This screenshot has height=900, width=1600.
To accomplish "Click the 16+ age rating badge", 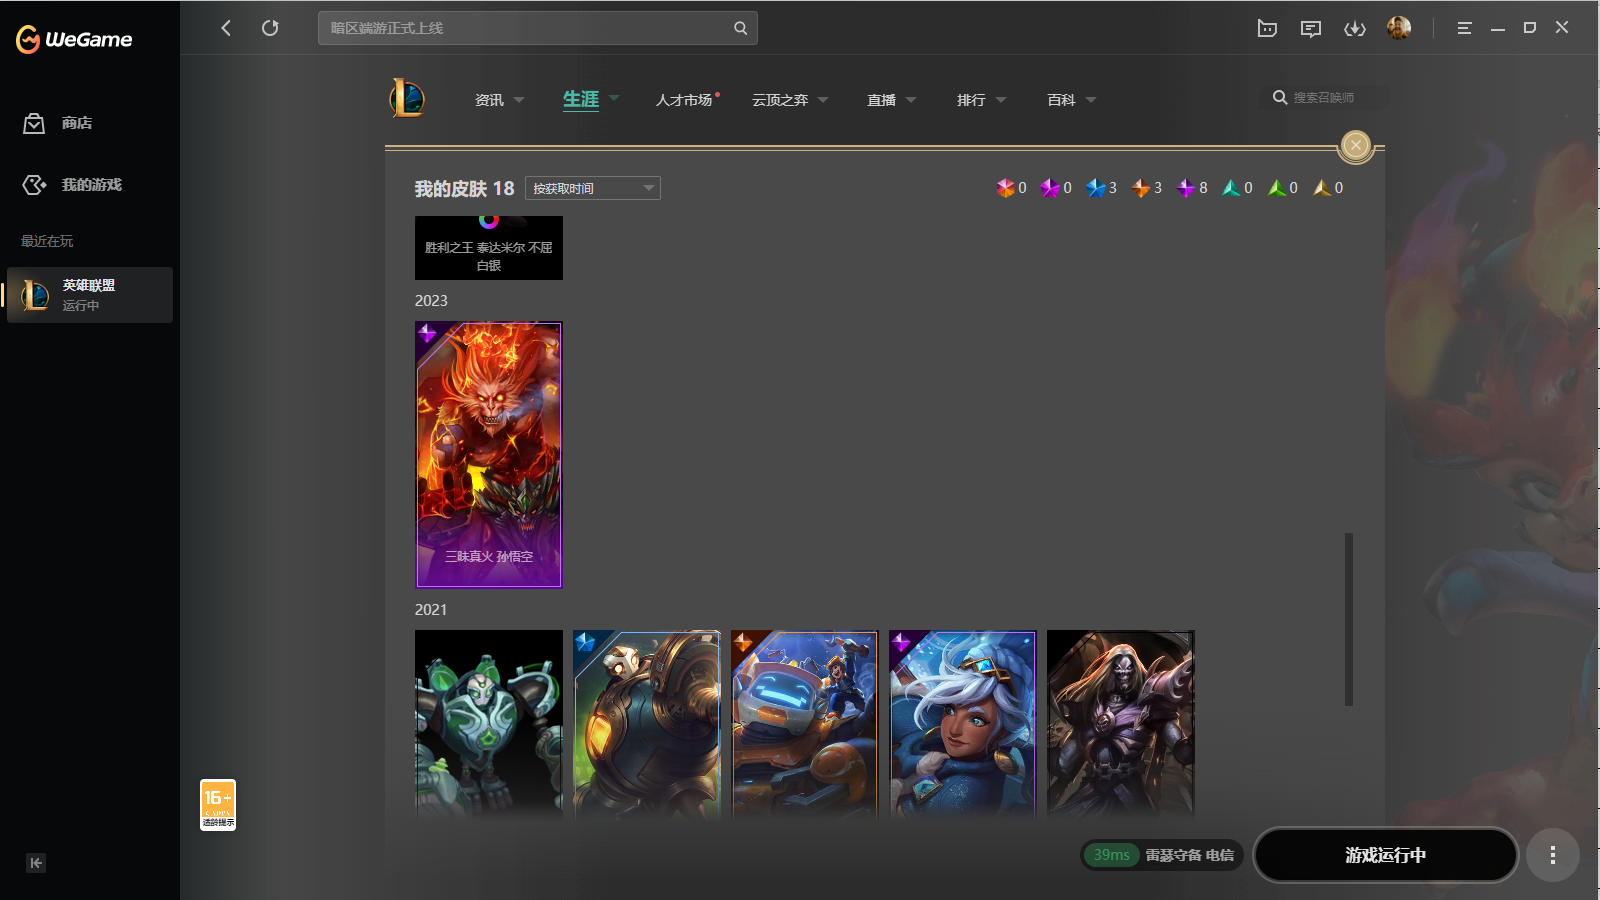I will tap(218, 805).
